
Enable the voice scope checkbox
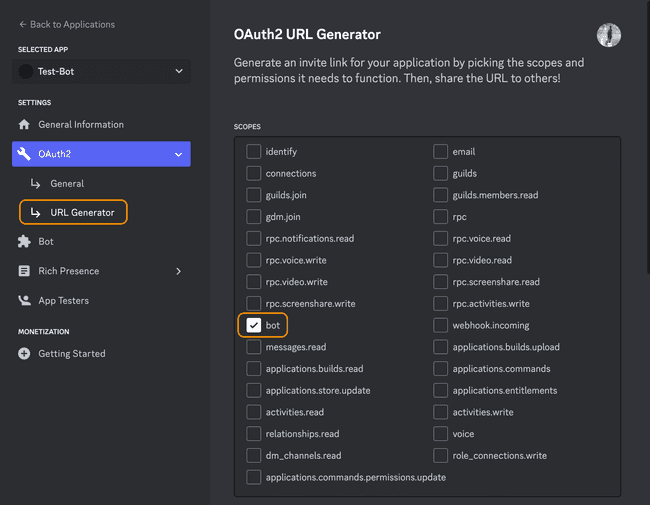pos(440,434)
